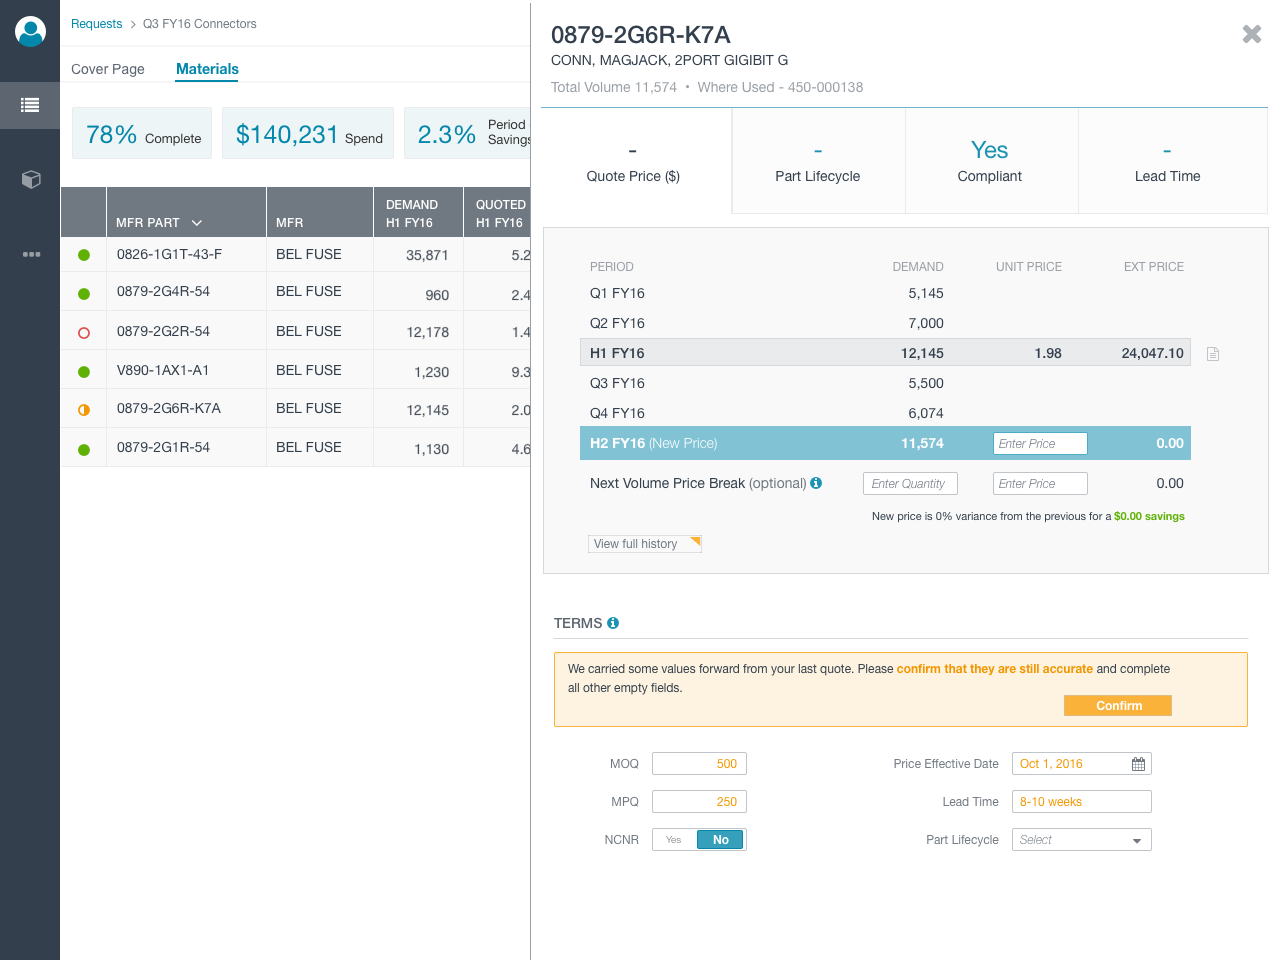Click H2 FY16 Enter Price field
This screenshot has height=960, width=1280.
pyautogui.click(x=1039, y=444)
